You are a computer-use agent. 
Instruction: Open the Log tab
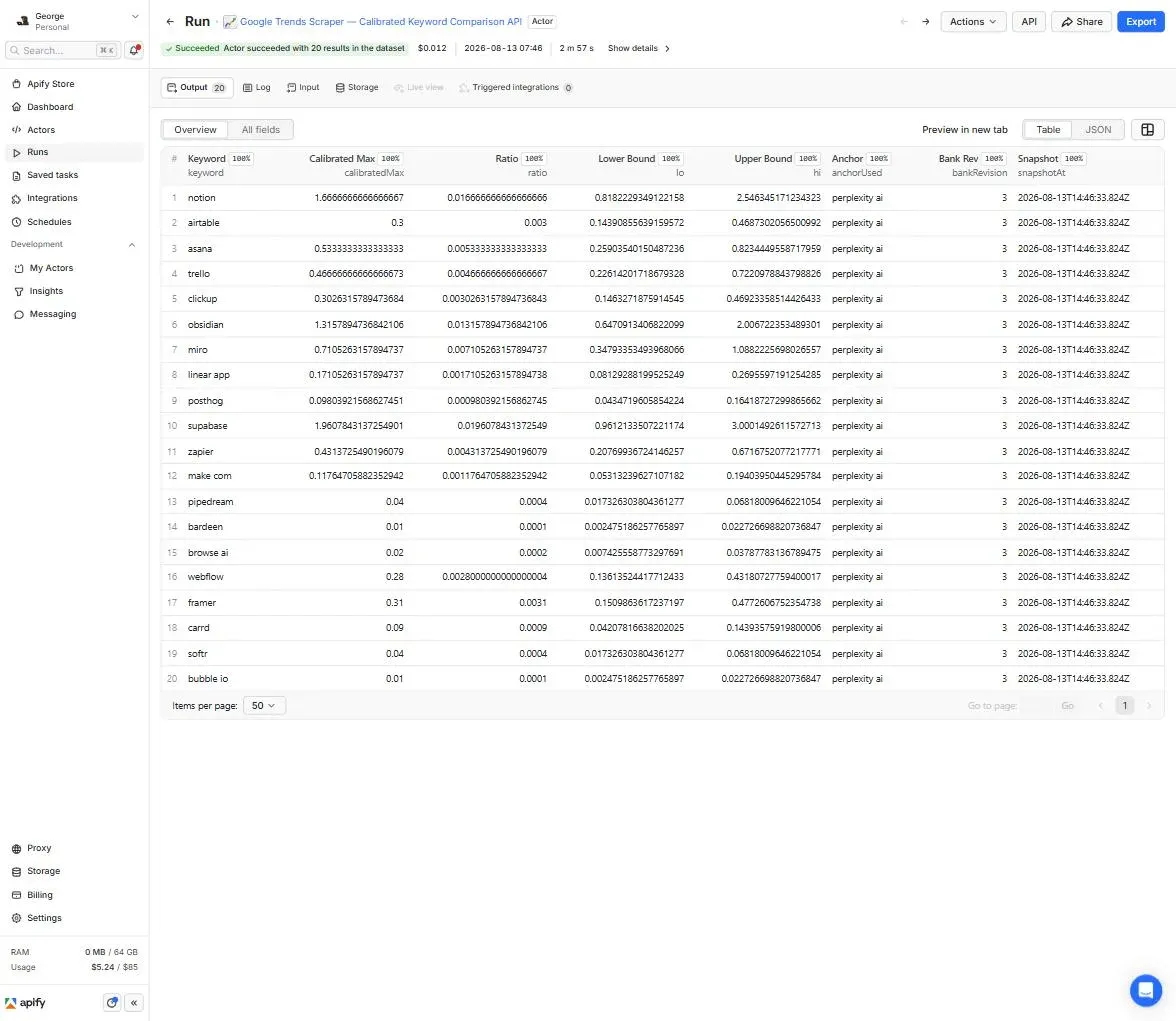[256, 88]
